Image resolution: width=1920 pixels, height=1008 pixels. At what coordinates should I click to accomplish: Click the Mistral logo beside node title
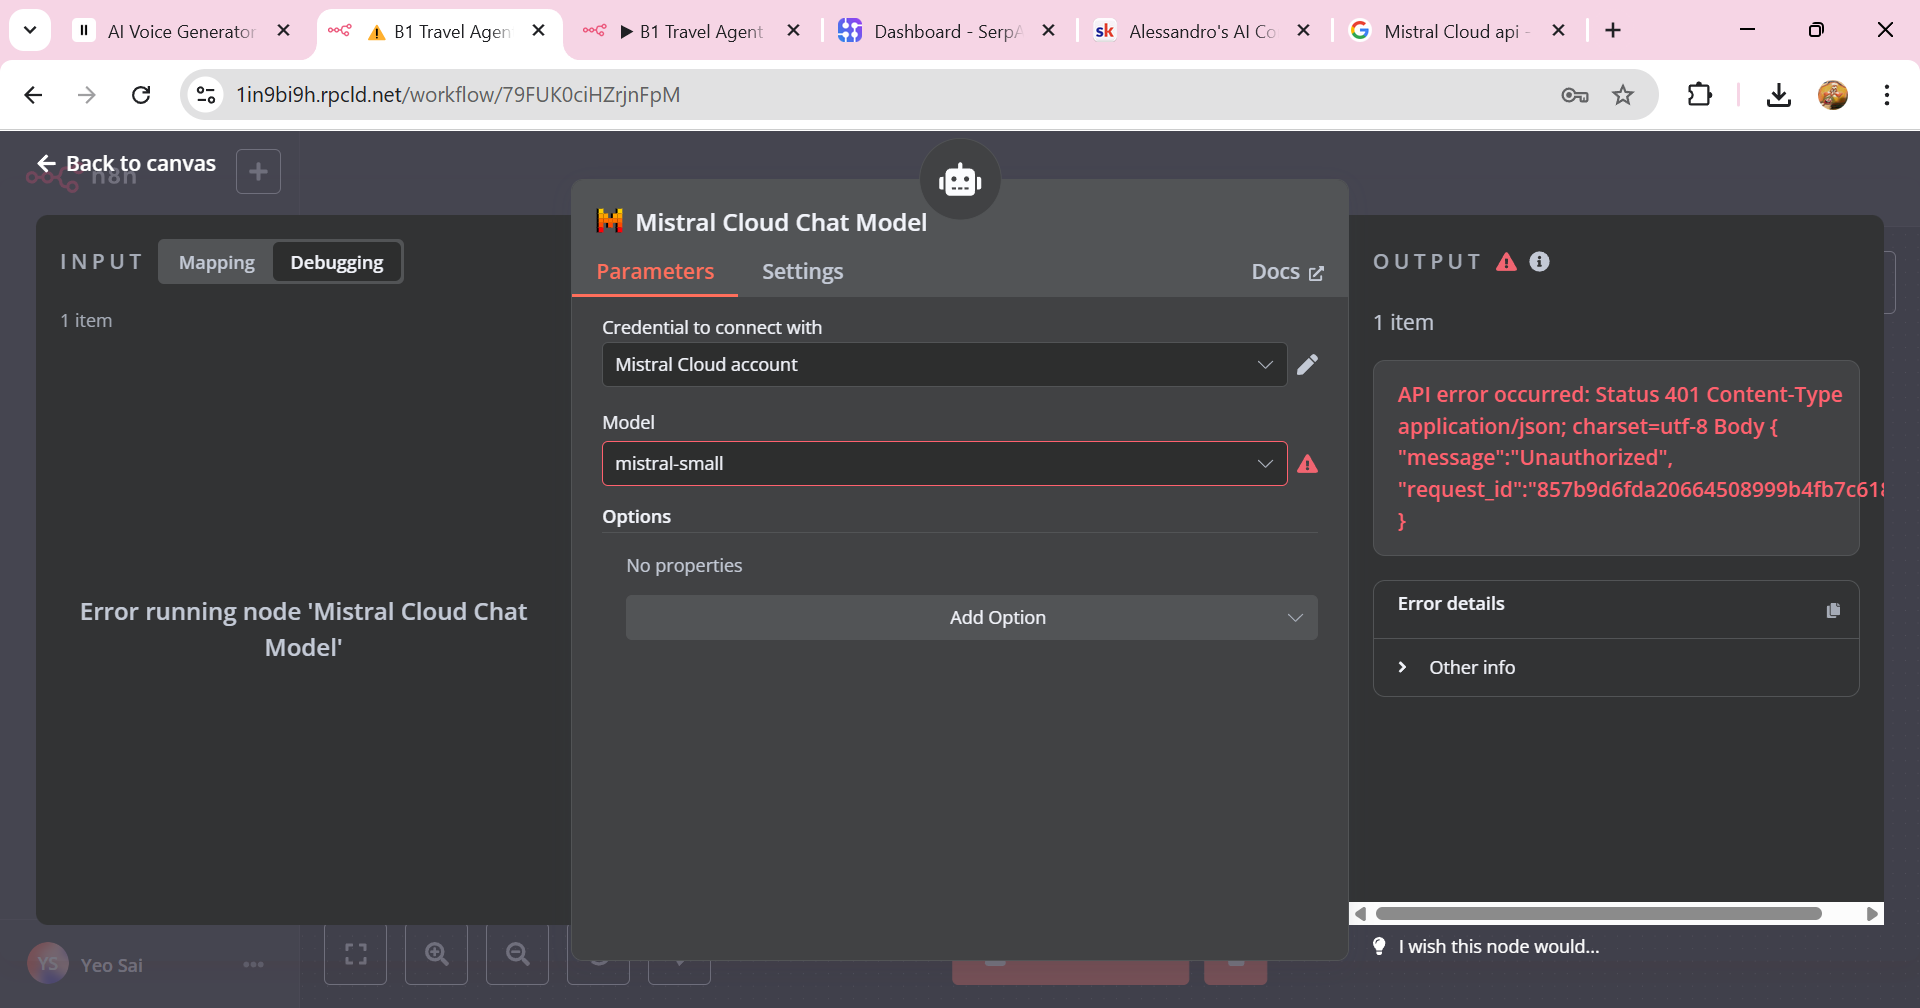(610, 221)
